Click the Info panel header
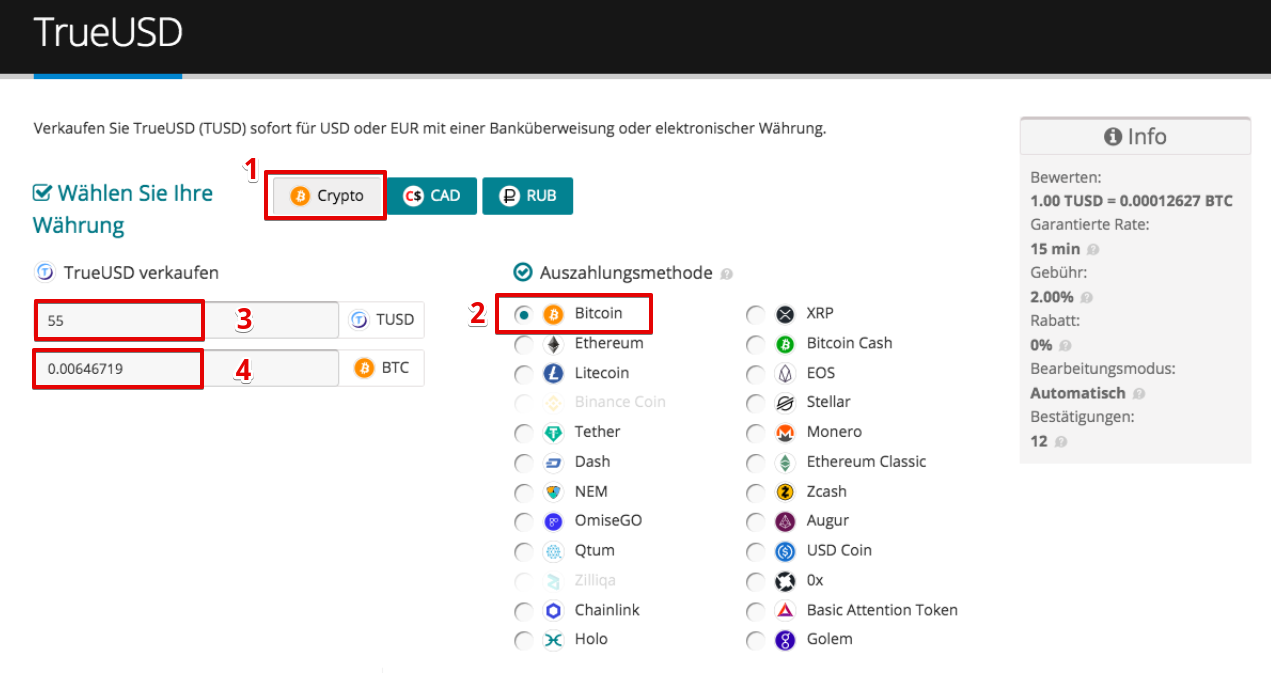The image size is (1271, 673). click(x=1135, y=137)
